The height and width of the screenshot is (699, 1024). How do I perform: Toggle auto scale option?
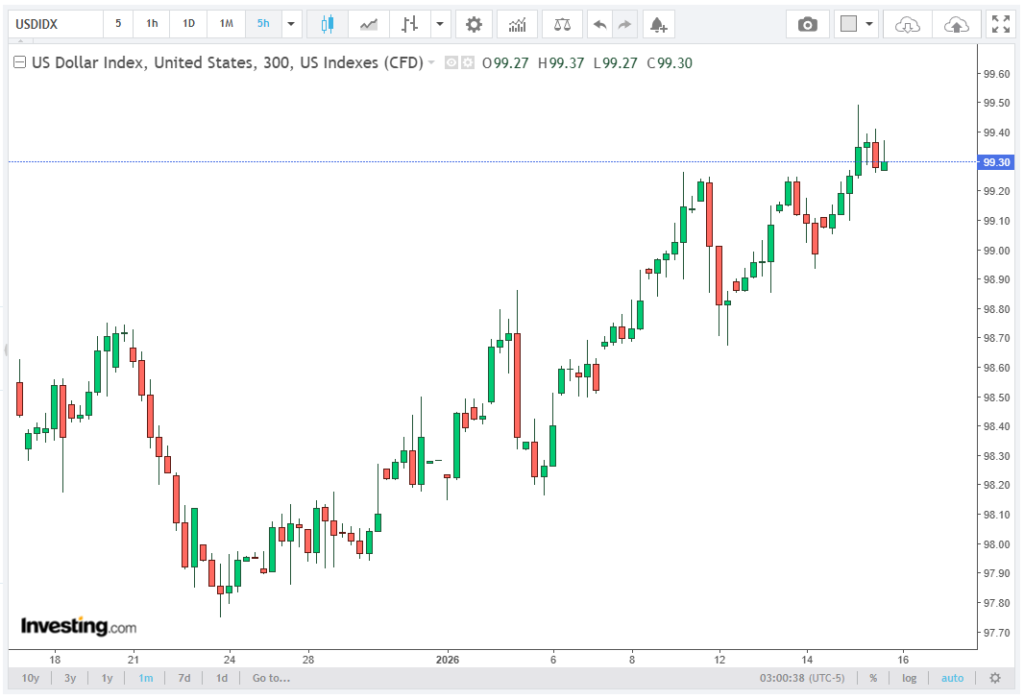click(x=952, y=678)
